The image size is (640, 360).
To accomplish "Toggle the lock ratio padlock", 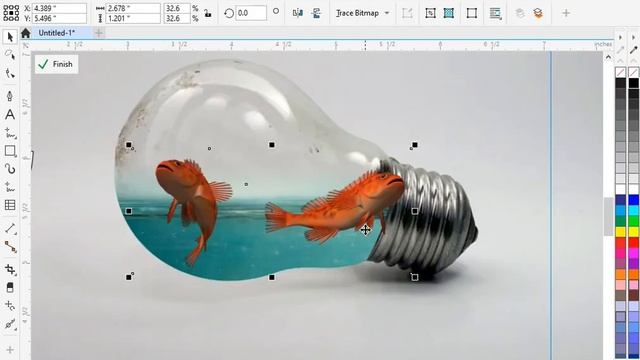I will [208, 13].
